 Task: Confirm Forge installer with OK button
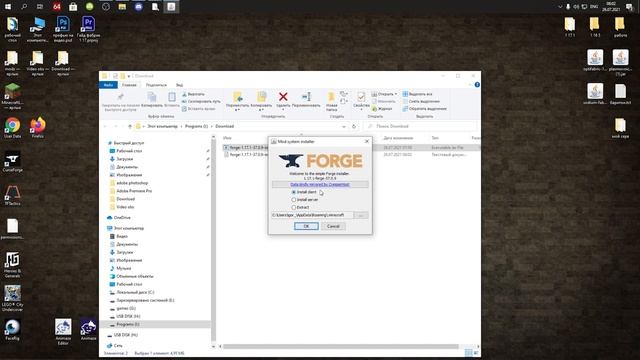[306, 226]
